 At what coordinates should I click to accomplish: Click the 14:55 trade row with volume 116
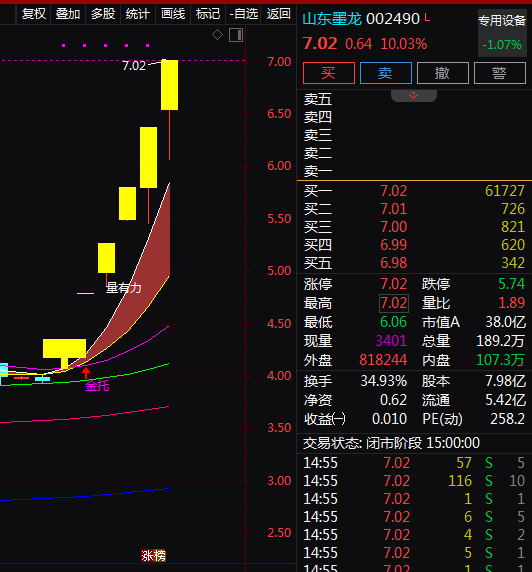point(414,481)
